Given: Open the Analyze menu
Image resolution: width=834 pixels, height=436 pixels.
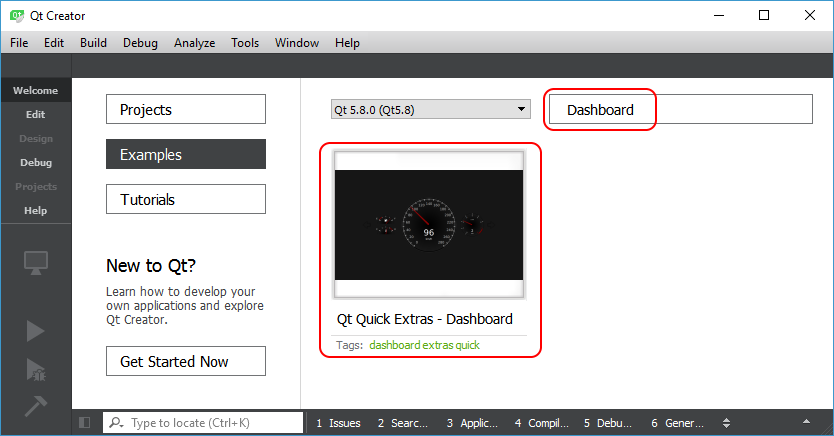Looking at the screenshot, I should 194,43.
